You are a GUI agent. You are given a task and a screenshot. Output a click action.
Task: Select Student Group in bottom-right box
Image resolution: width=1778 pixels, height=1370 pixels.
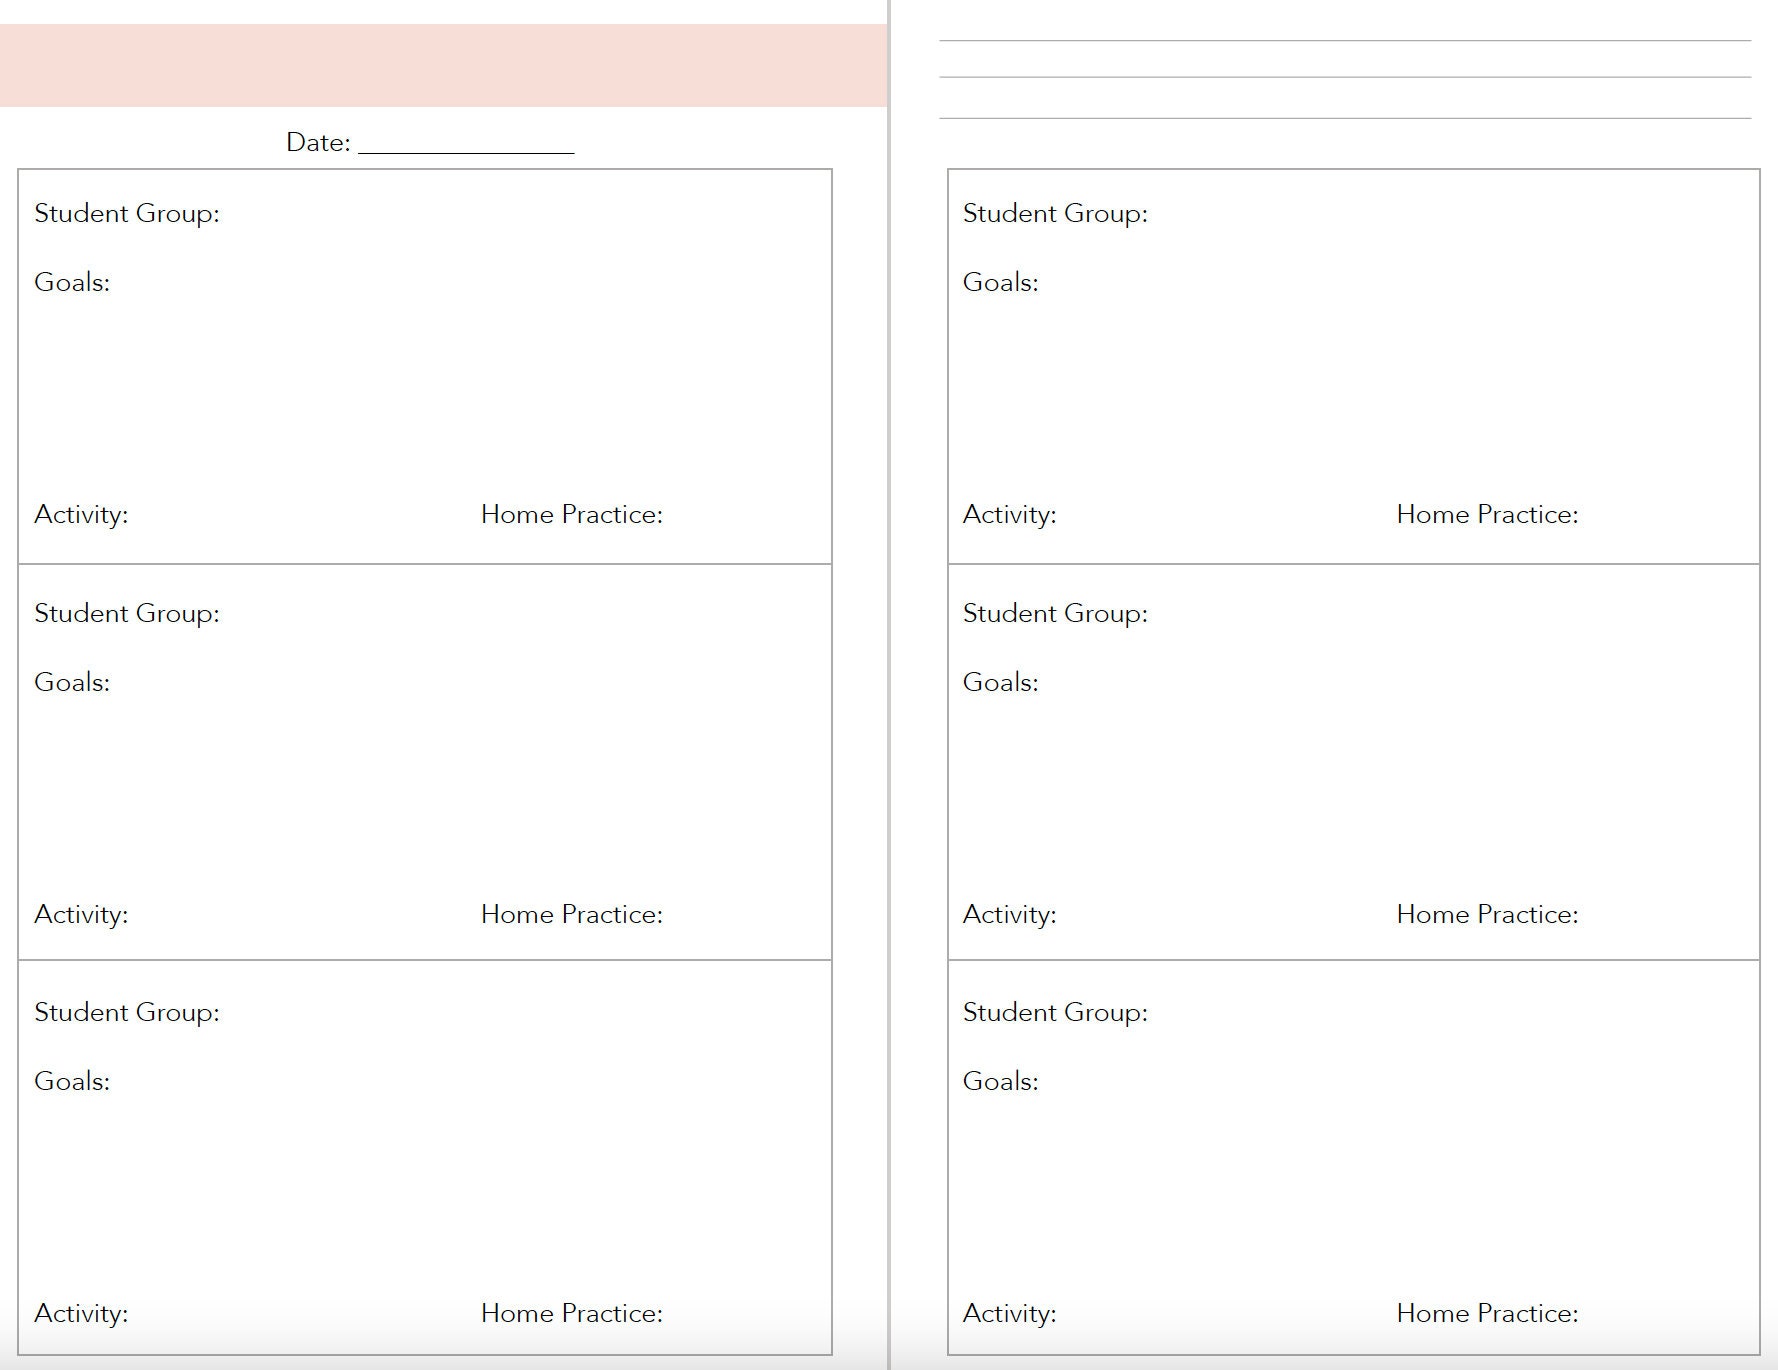(x=1055, y=1013)
